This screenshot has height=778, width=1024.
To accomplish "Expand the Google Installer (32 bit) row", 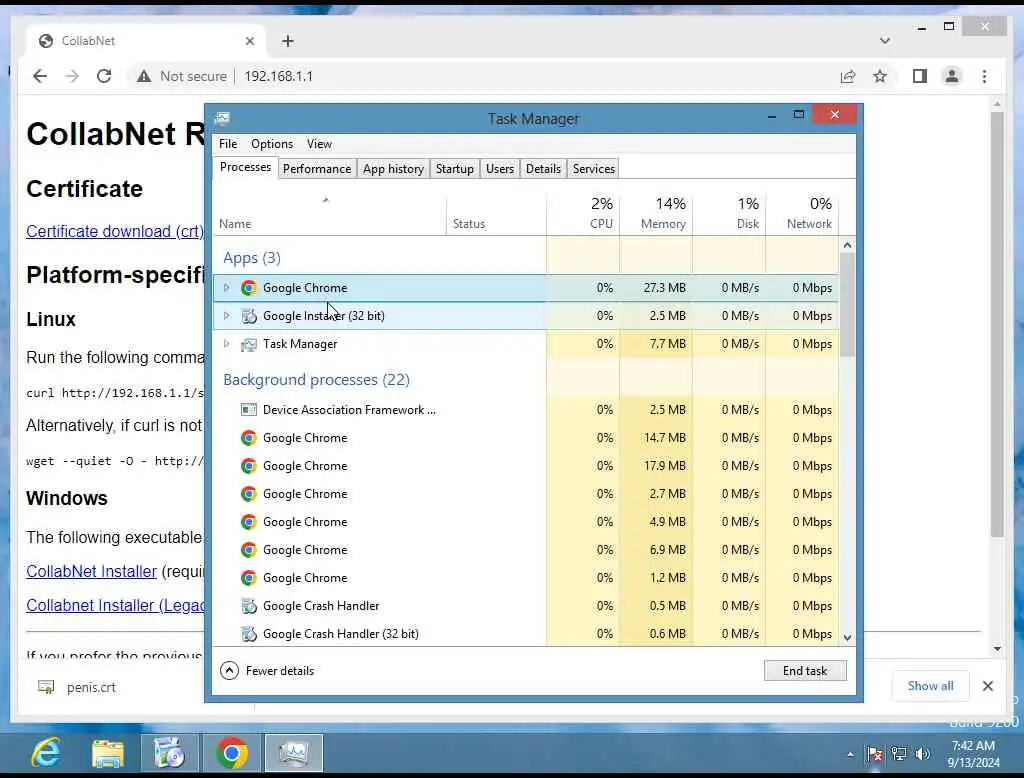I will [x=227, y=316].
